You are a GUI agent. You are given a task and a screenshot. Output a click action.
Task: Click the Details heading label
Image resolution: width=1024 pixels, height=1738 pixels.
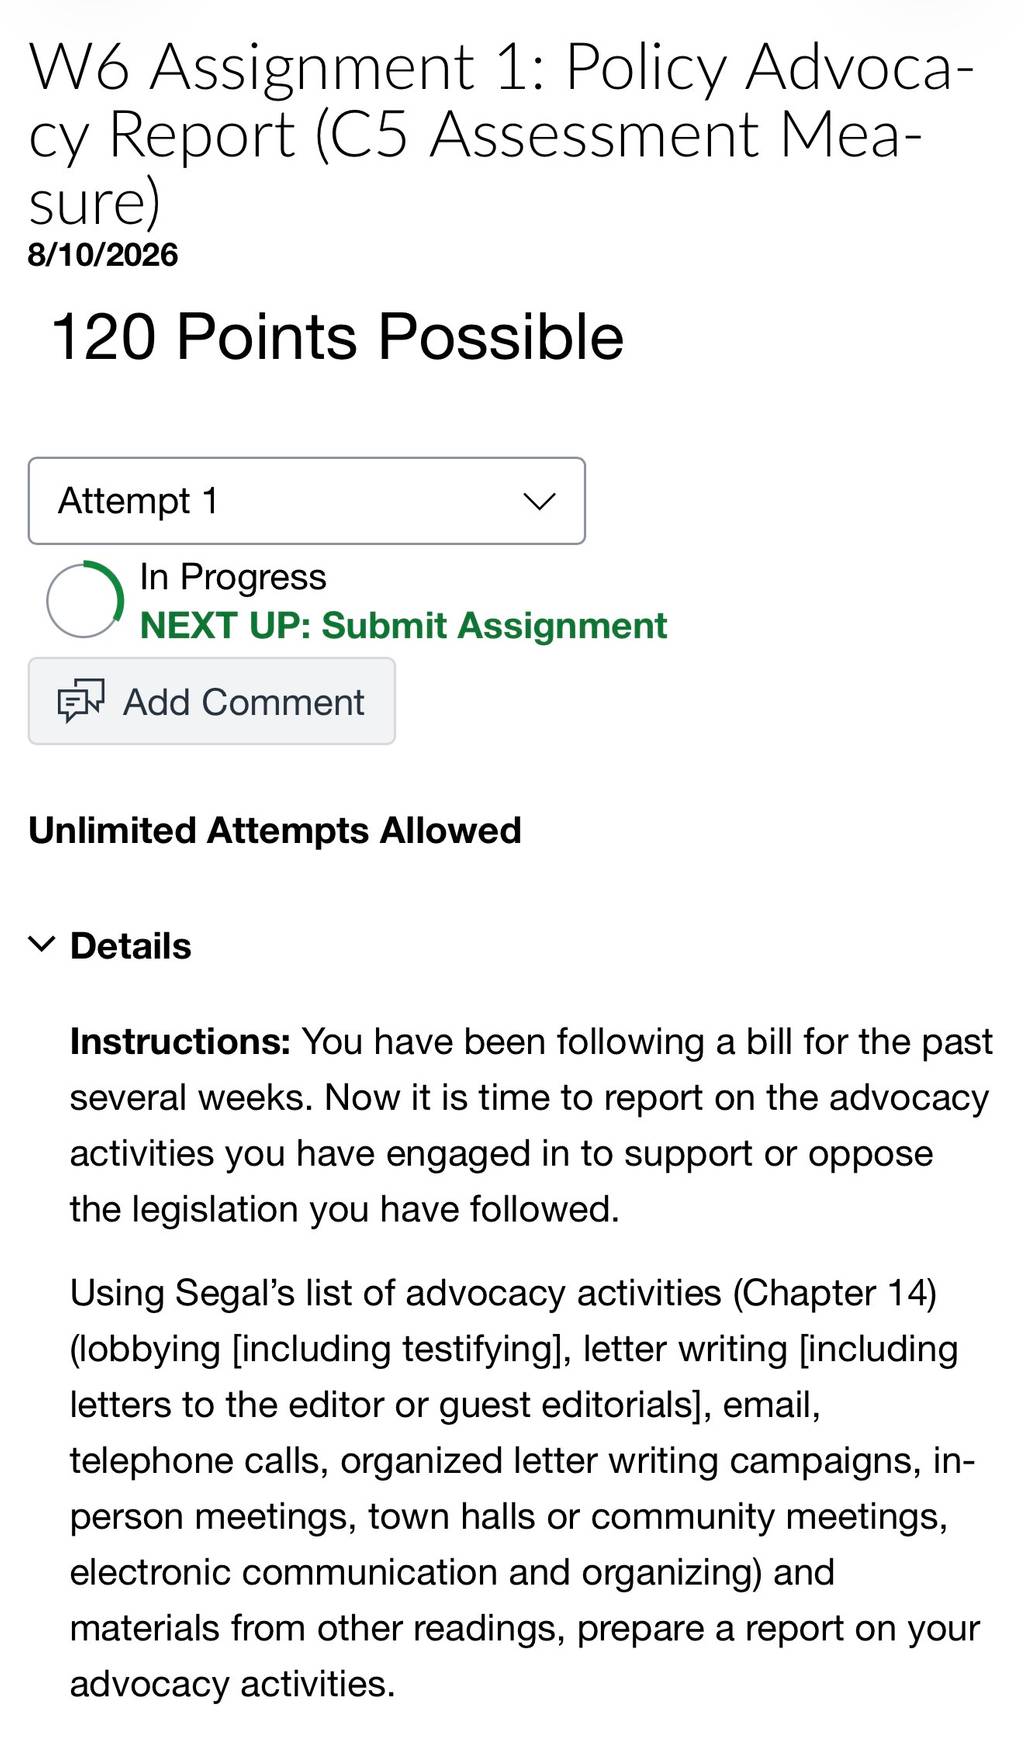click(x=130, y=946)
